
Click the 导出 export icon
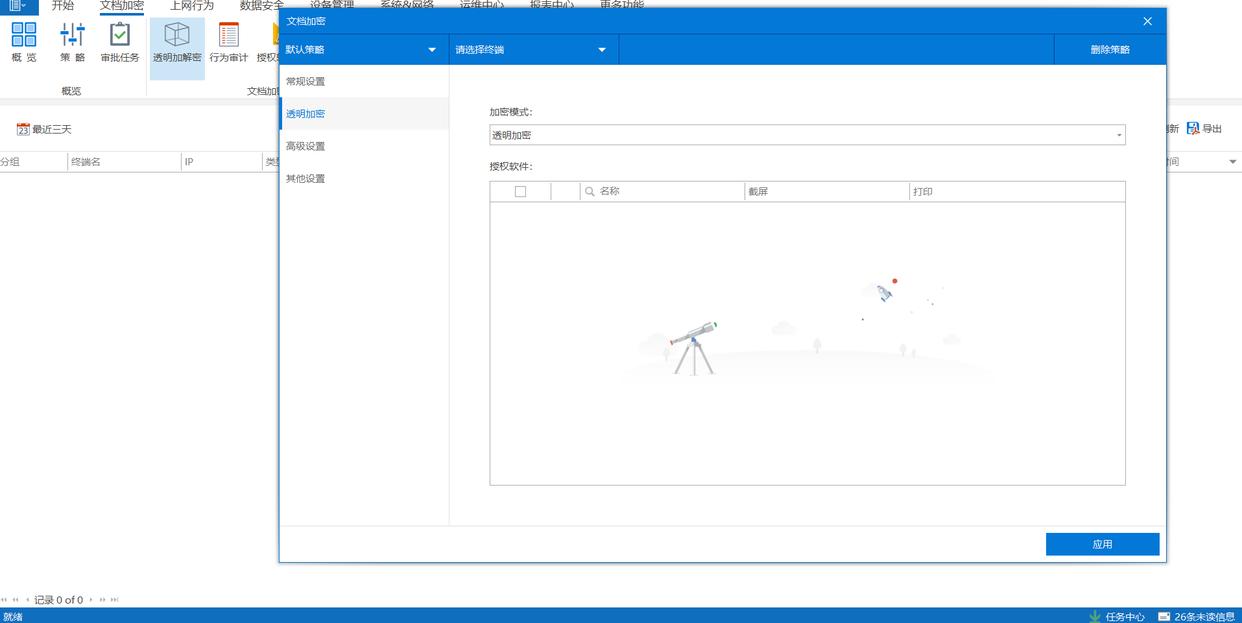coord(1205,129)
